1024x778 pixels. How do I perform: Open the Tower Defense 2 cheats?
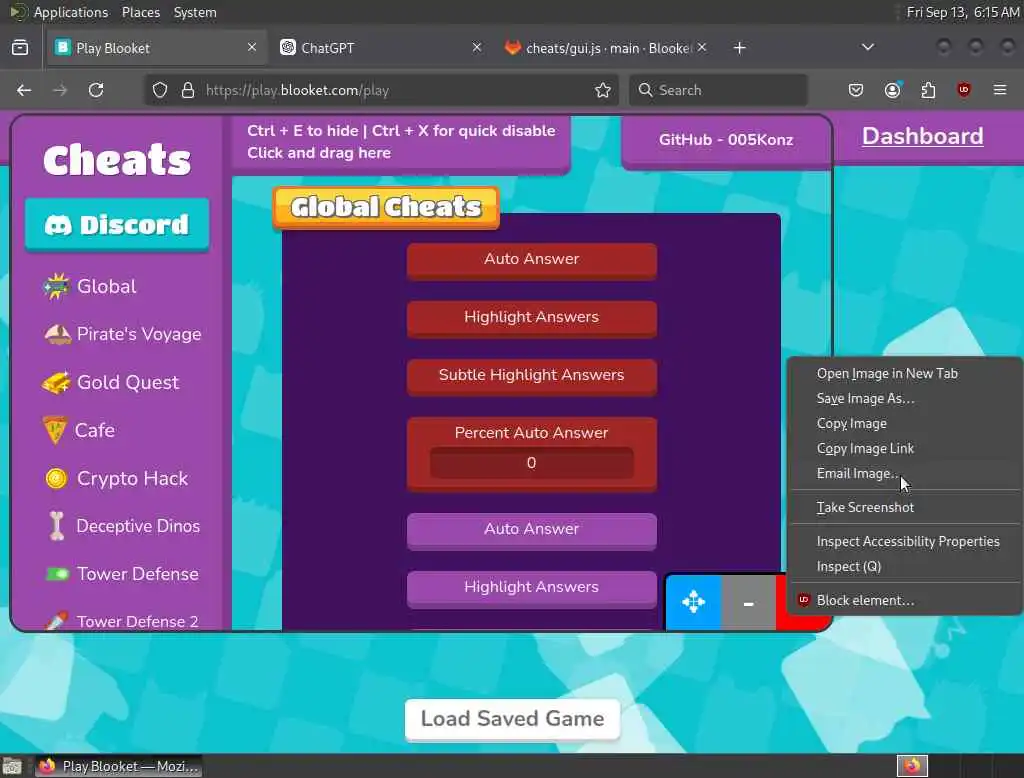[121, 621]
